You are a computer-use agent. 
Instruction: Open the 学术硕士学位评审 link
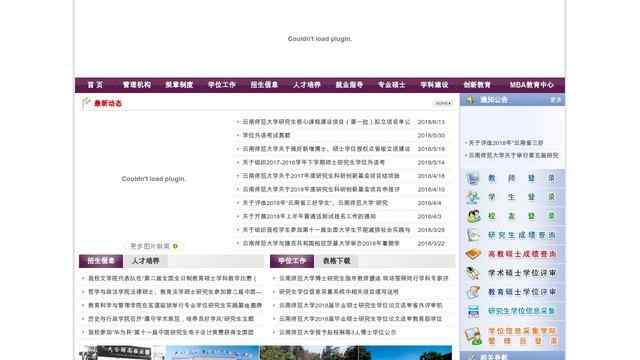click(x=522, y=273)
